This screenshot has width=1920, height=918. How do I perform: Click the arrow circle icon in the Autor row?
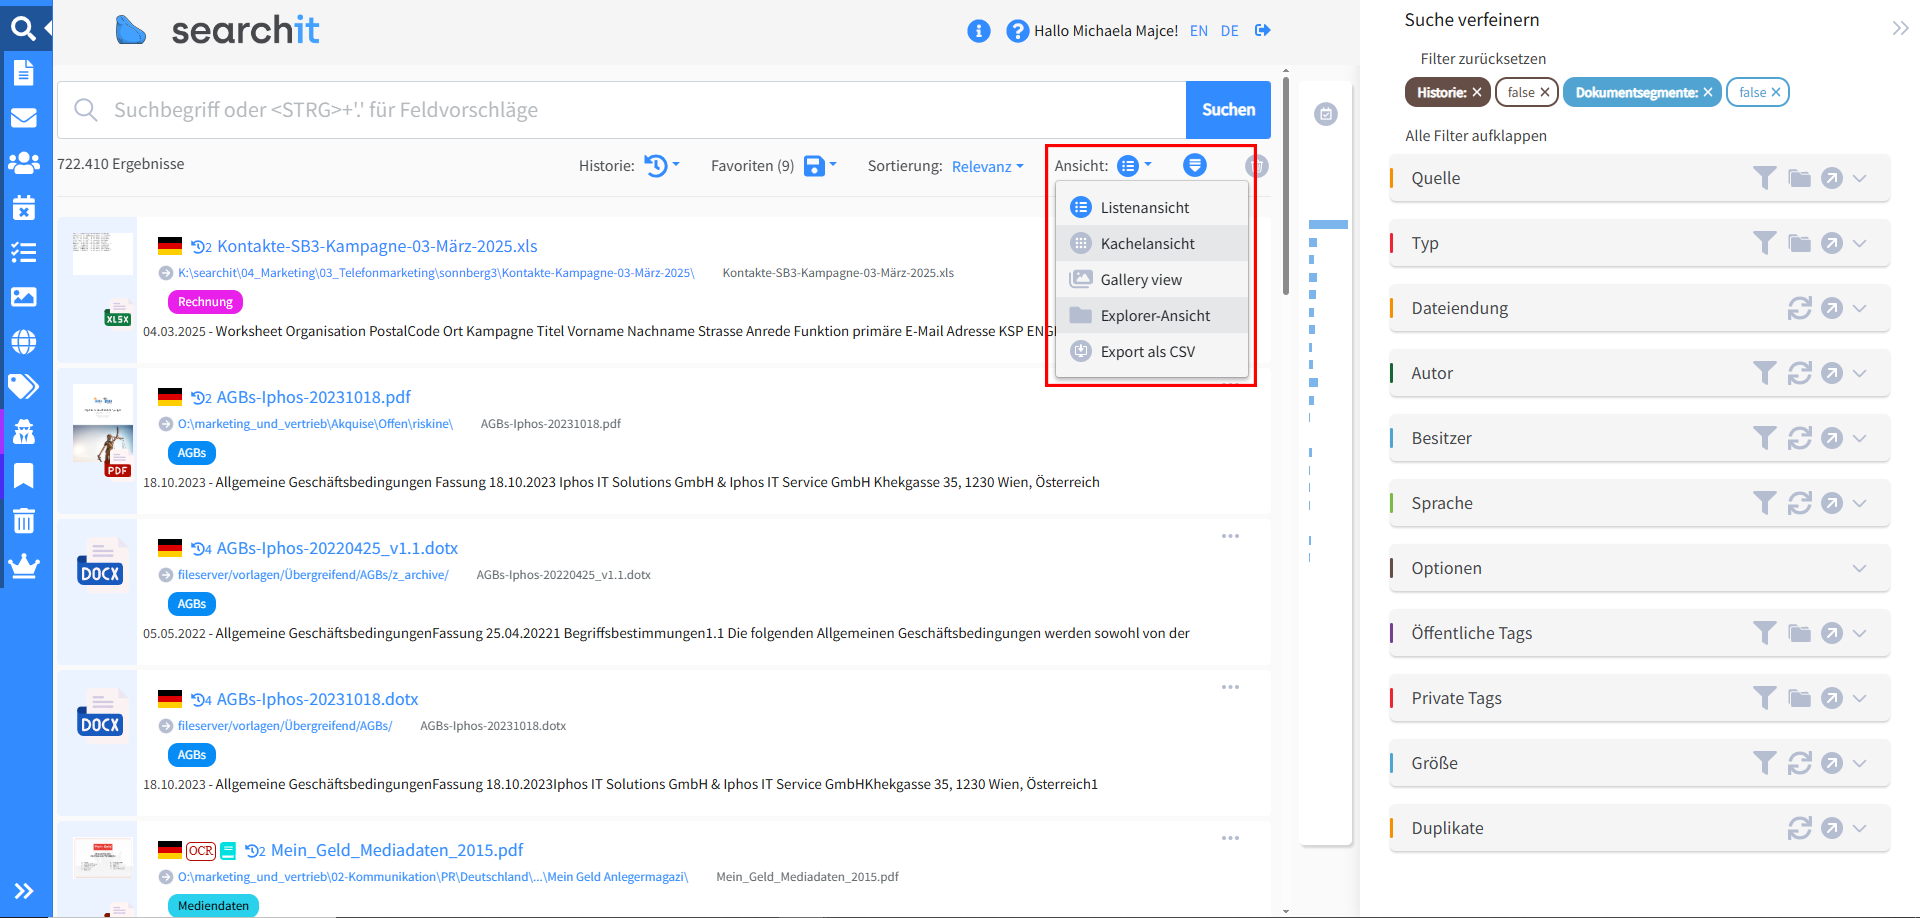1832,373
